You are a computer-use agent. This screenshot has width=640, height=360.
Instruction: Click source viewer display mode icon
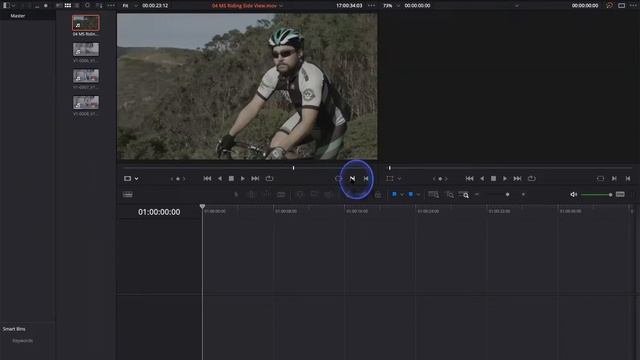tap(127, 178)
